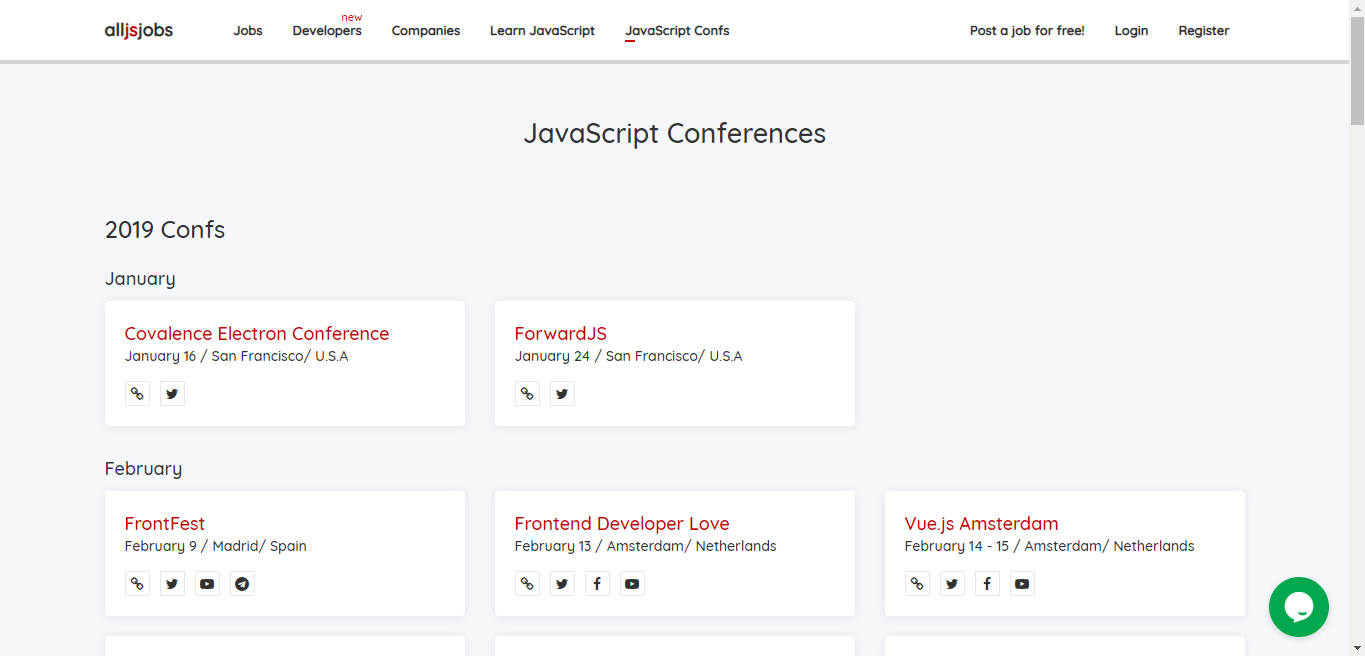
Task: Open the YouTube icon under Vue.js Amsterdam
Action: (1022, 583)
